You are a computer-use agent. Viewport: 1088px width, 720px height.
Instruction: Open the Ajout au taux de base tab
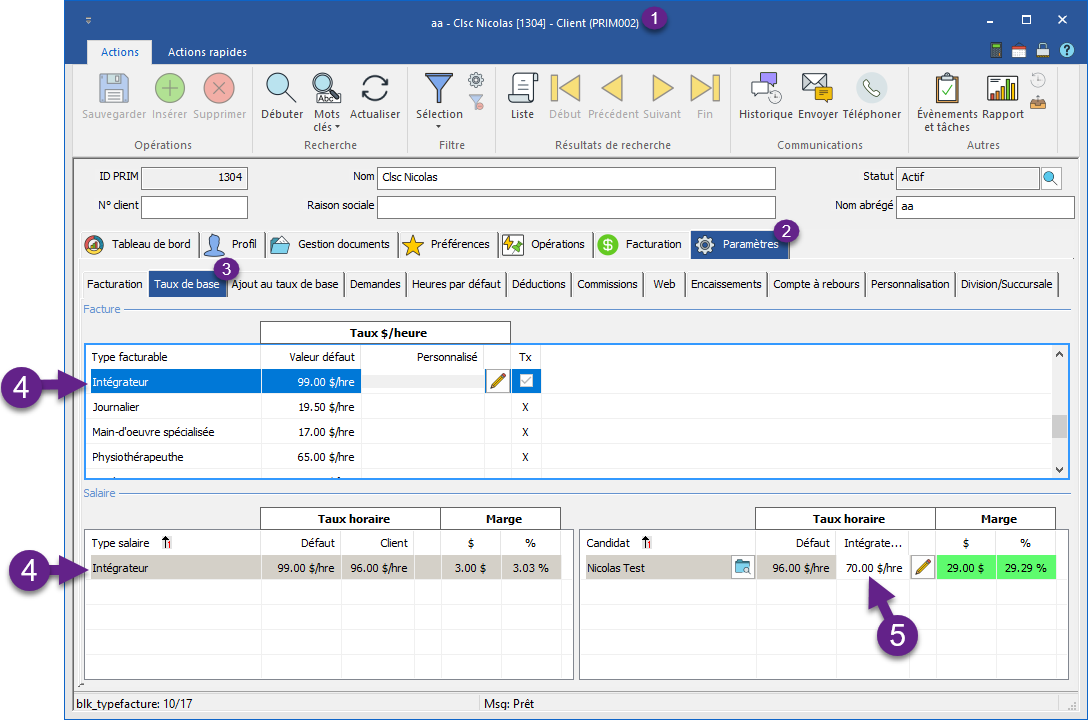pos(285,284)
